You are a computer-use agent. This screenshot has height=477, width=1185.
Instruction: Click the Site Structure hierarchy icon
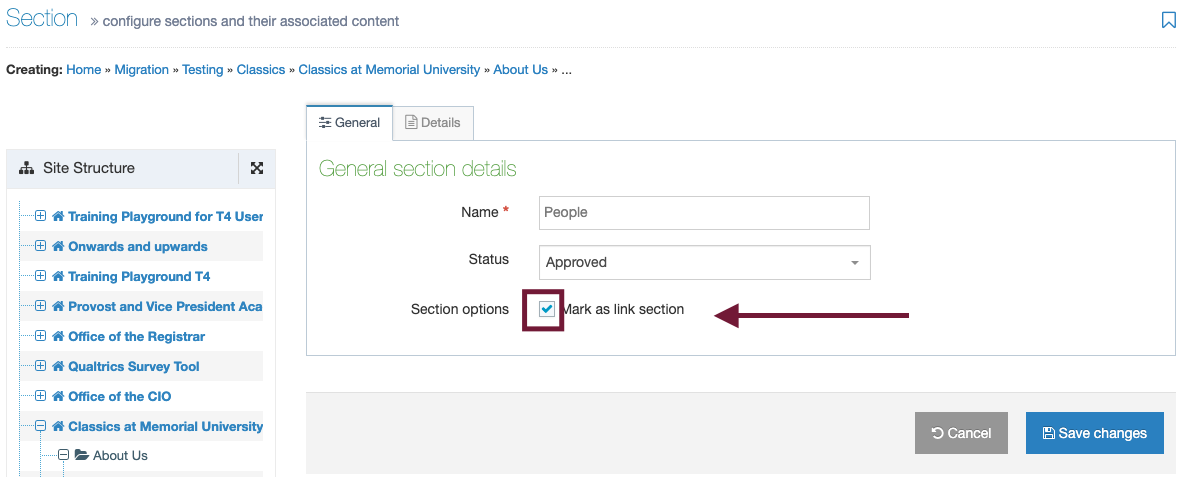[26, 169]
